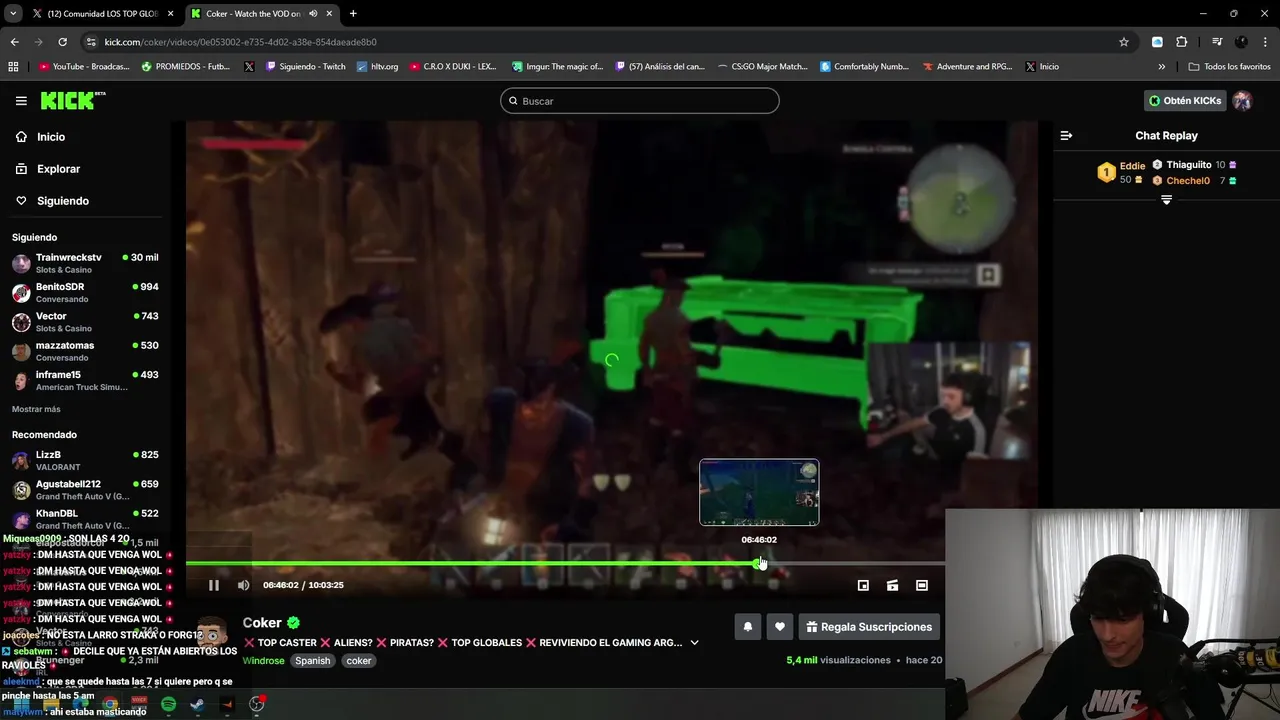This screenshot has height=720, width=1280.
Task: Open KhanDBL recommended channel
Action: point(85,519)
